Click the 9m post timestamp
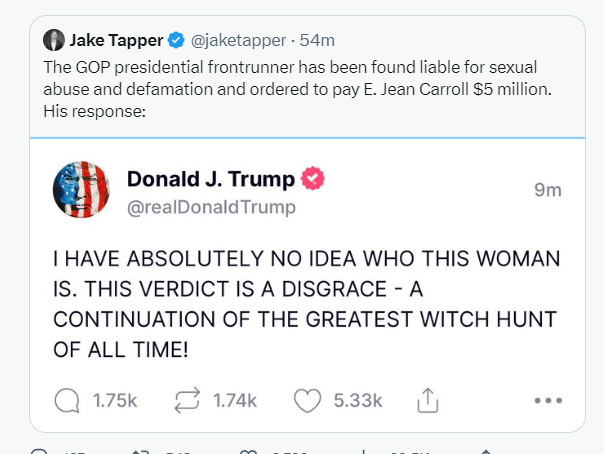604x454 pixels. [x=548, y=190]
